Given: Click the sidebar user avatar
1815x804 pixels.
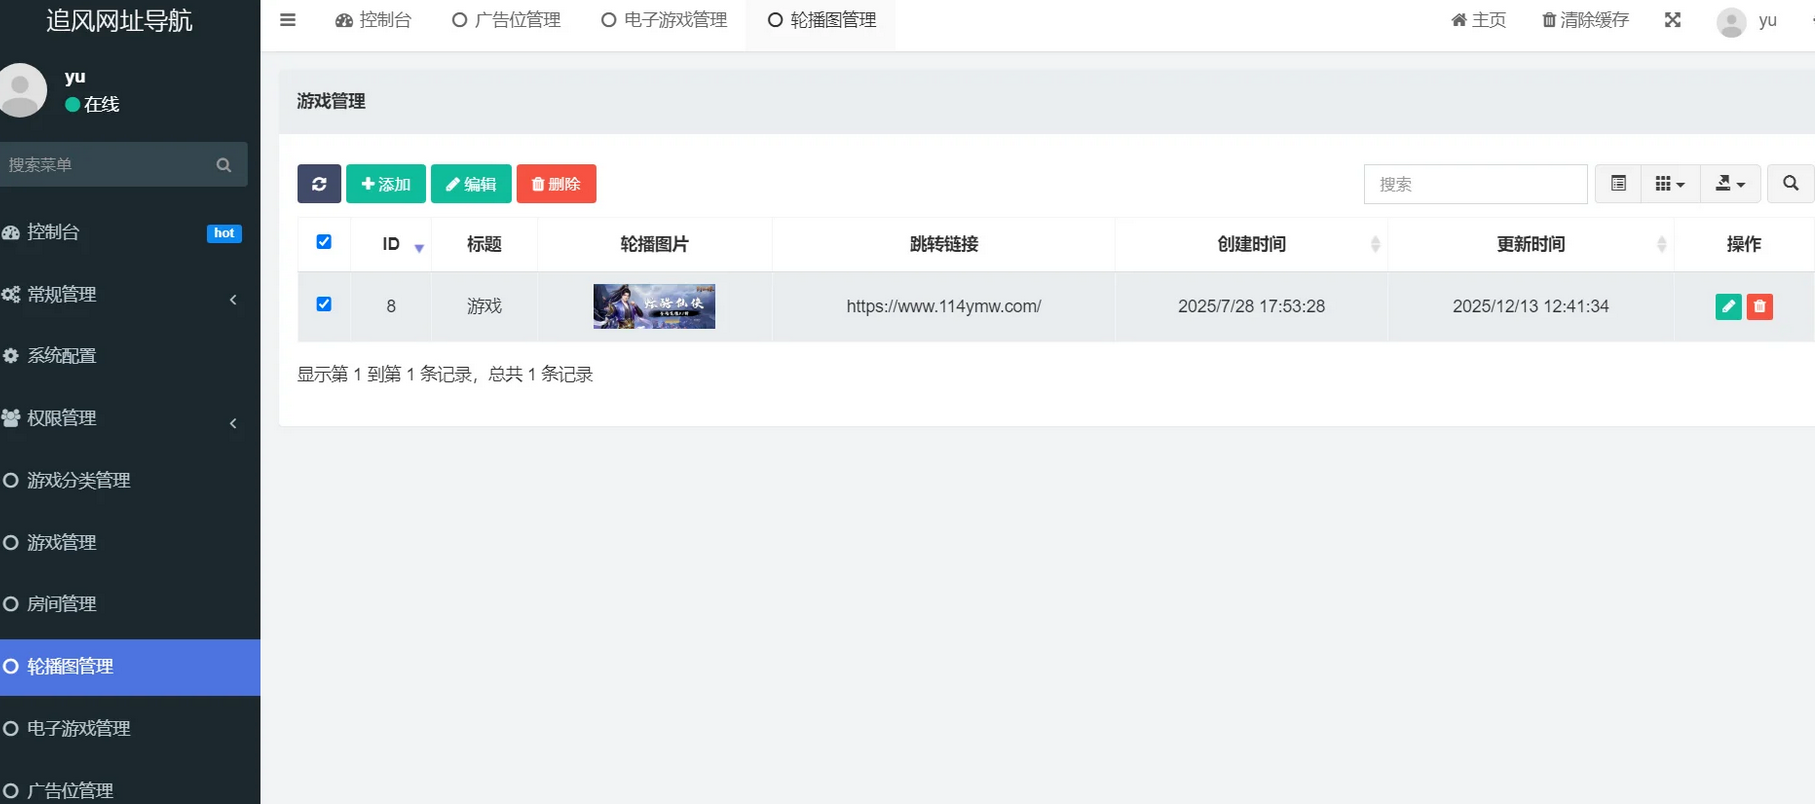Looking at the screenshot, I should (x=20, y=90).
